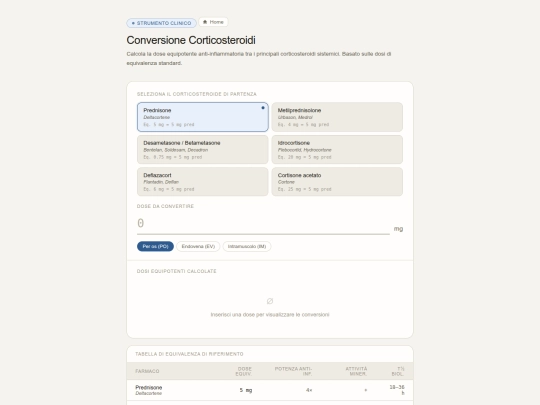
Task: Choose Deflazacort card
Action: 202,182
